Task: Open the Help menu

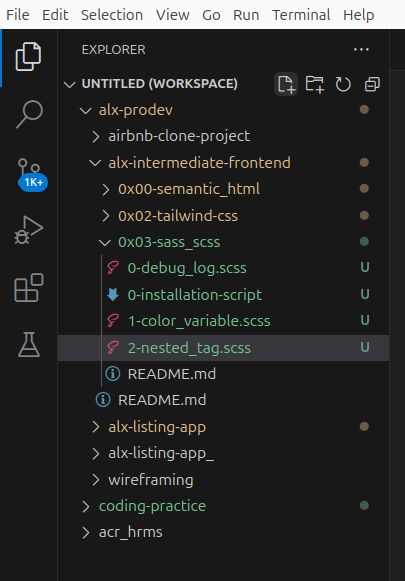Action: pos(359,15)
